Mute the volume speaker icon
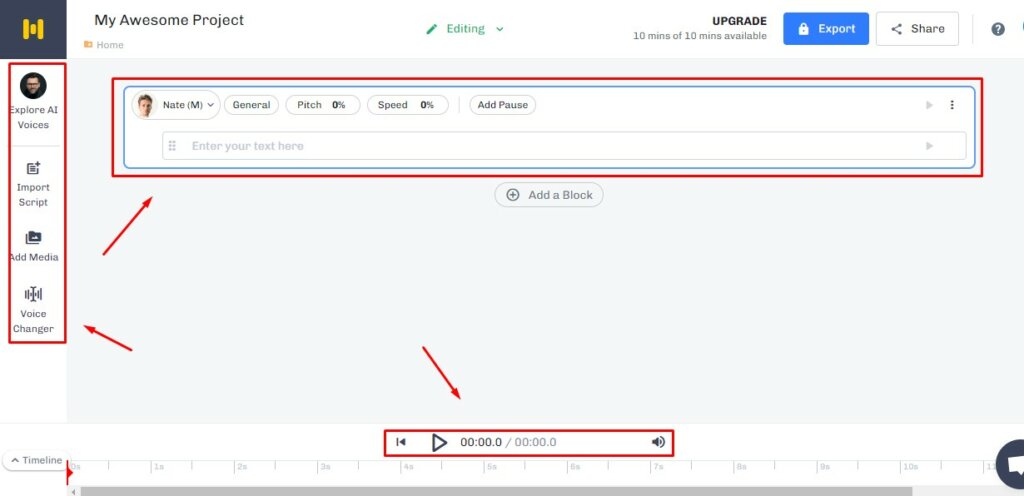The height and width of the screenshot is (496, 1024). pos(658,442)
